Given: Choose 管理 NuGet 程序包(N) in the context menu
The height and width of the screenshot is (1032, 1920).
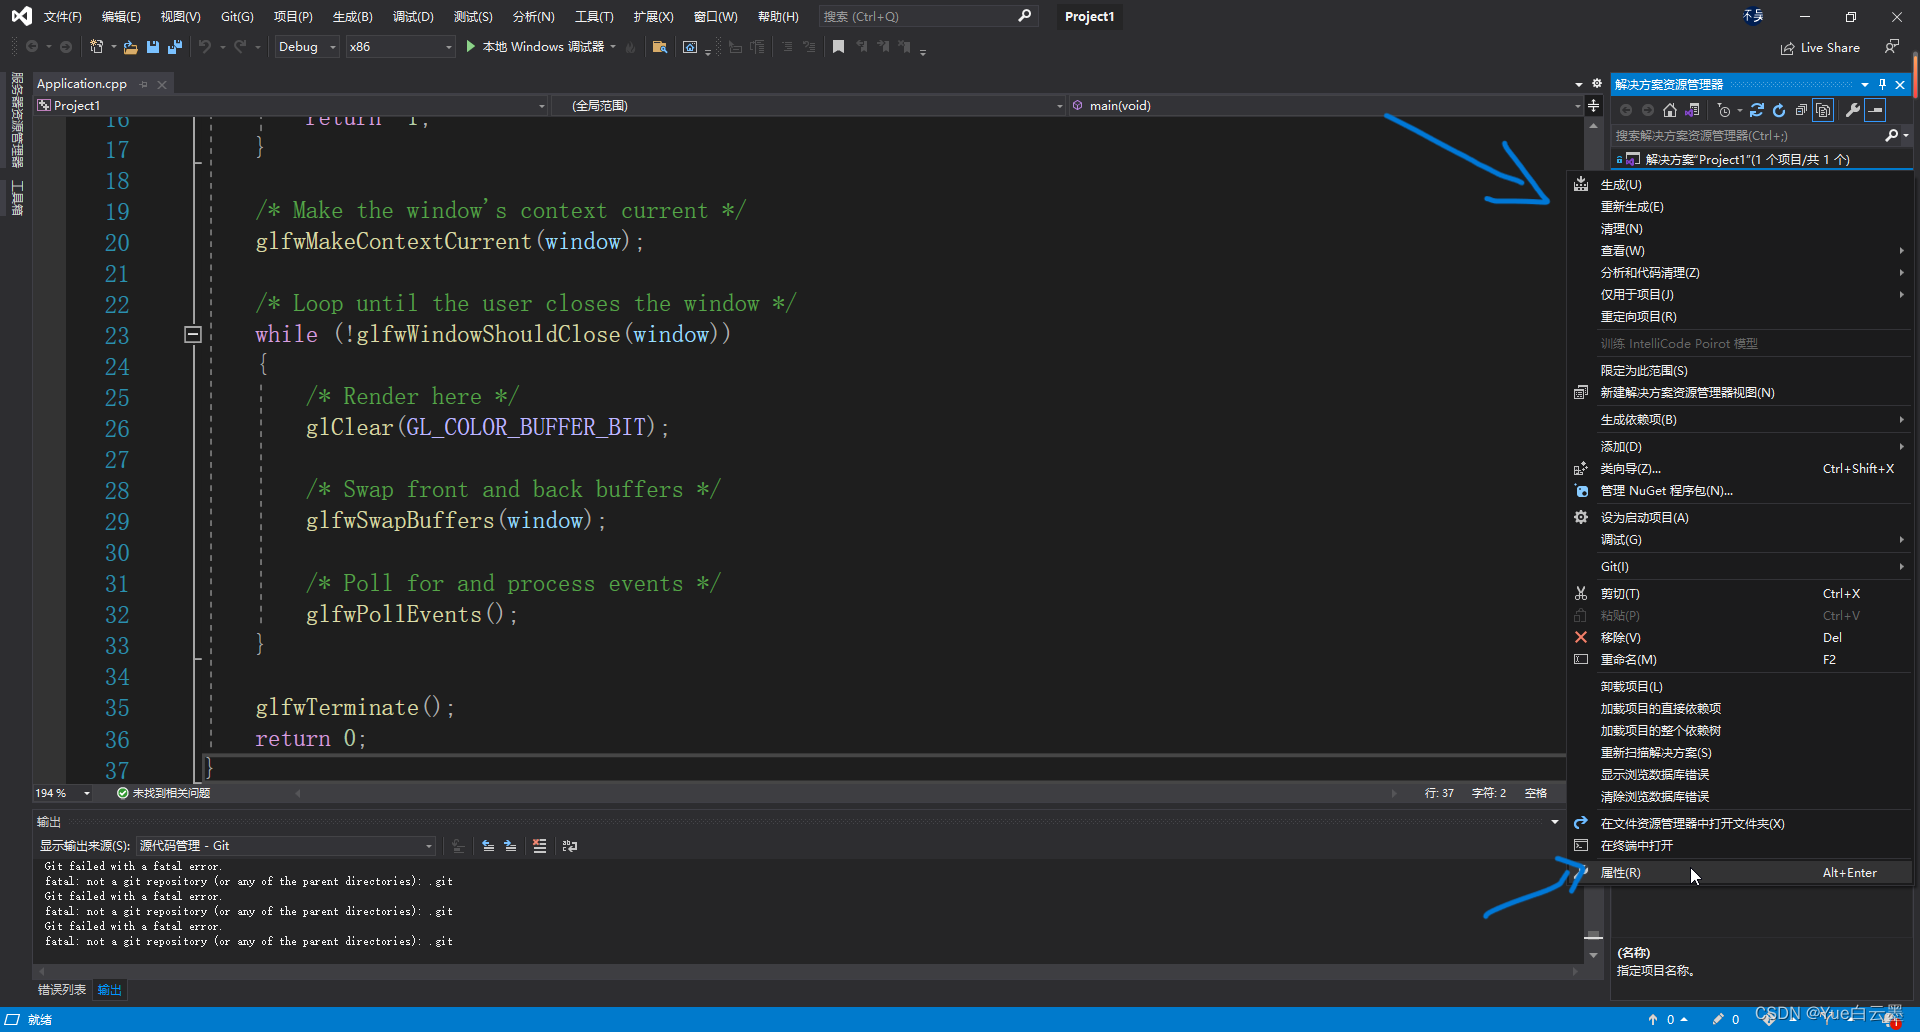Looking at the screenshot, I should click(1740, 491).
